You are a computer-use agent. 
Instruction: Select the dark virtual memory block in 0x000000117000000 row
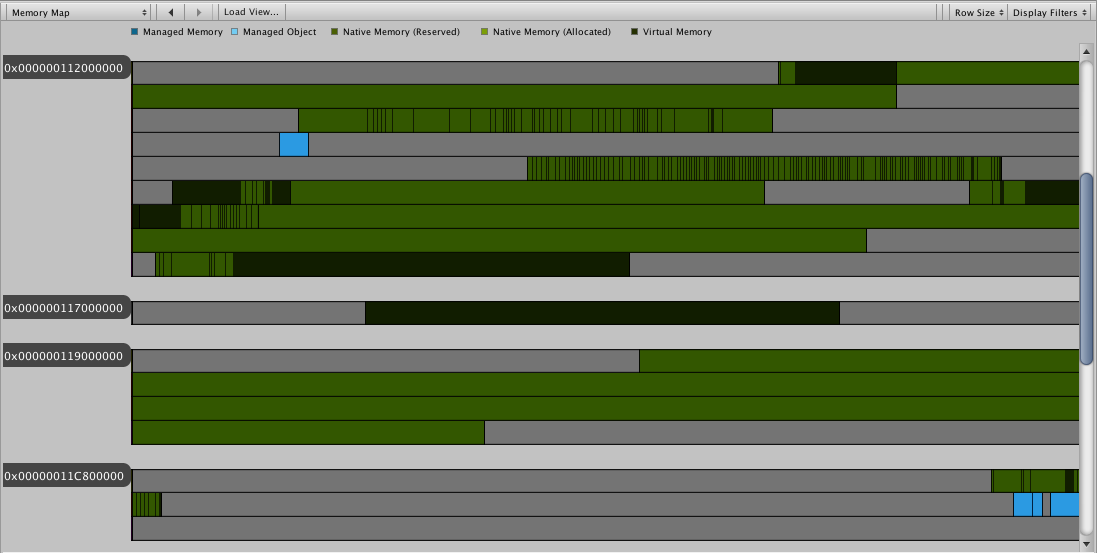pyautogui.click(x=602, y=313)
